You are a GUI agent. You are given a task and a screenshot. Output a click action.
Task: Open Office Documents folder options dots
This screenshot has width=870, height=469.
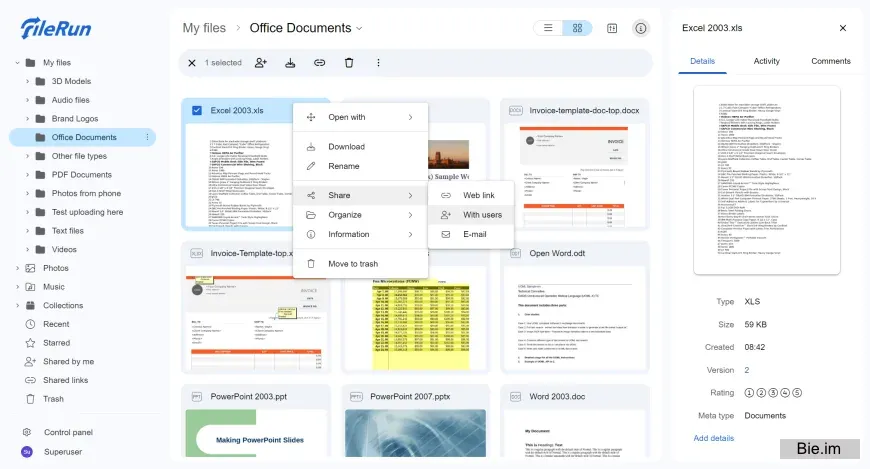pos(148,137)
